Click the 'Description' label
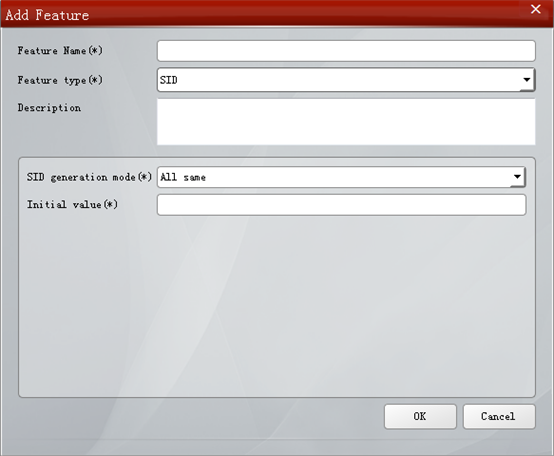This screenshot has width=554, height=456. click(49, 108)
